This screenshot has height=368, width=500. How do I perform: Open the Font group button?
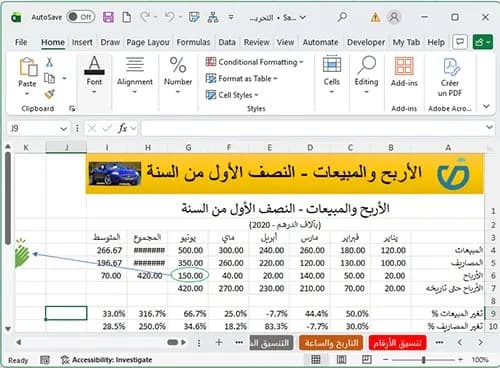[94, 75]
